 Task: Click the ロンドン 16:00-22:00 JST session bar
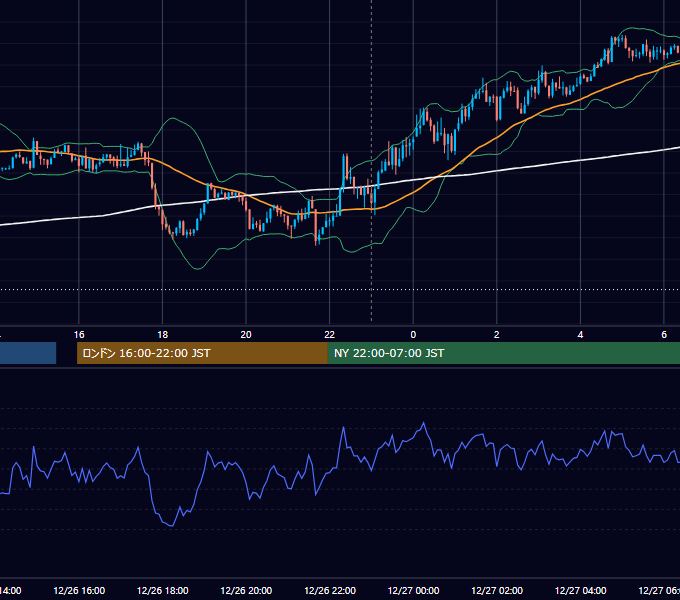pyautogui.click(x=202, y=353)
